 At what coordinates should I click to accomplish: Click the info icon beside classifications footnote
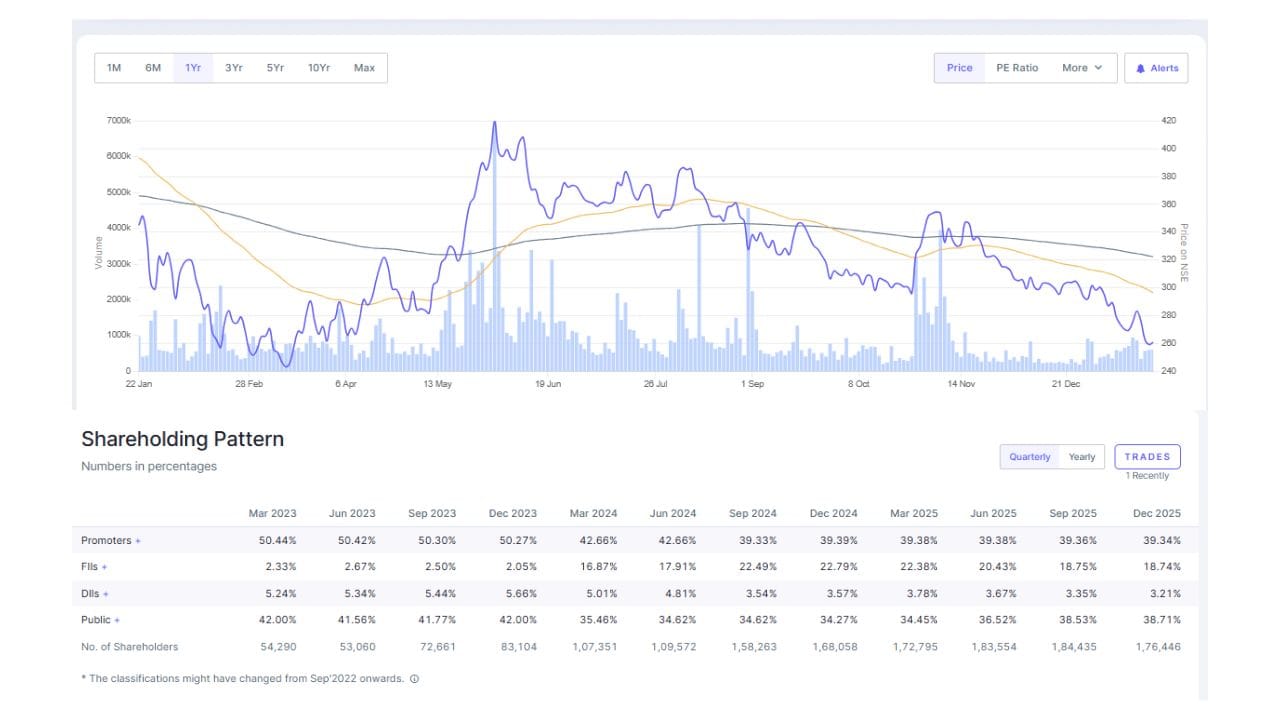click(414, 678)
